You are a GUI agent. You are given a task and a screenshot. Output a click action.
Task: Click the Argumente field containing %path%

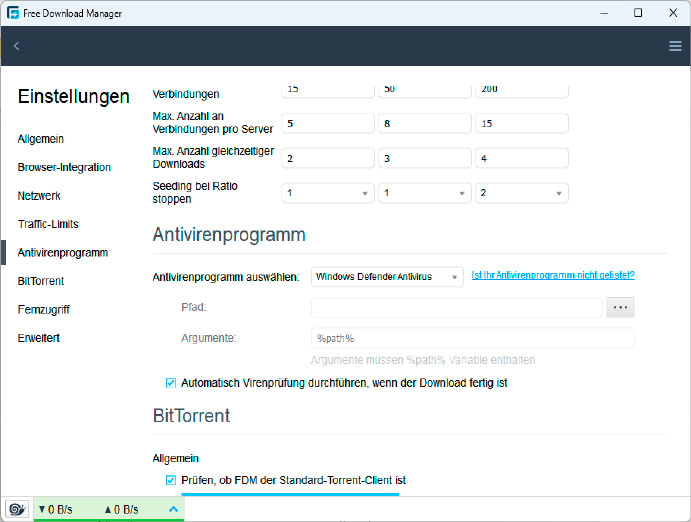click(472, 338)
